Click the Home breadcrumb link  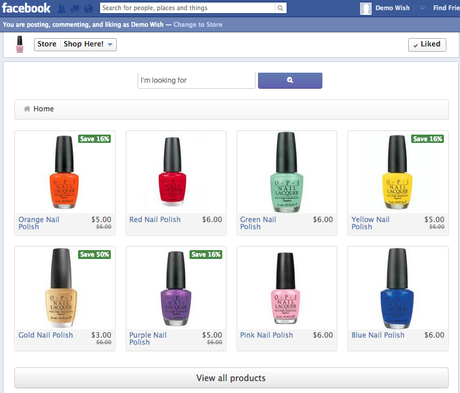[x=43, y=109]
